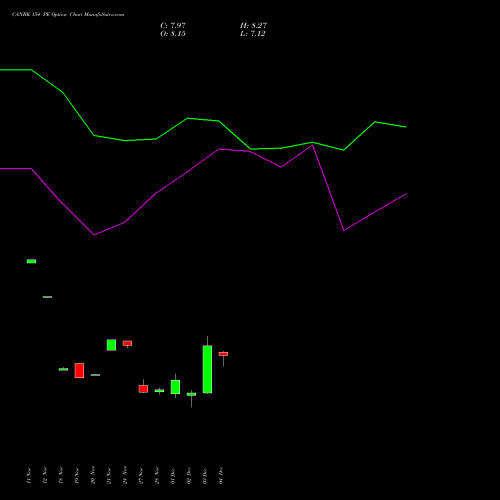Select the "21 Nov" date axis label
Viewport: 500px width, 500px height.
pyautogui.click(x=109, y=475)
